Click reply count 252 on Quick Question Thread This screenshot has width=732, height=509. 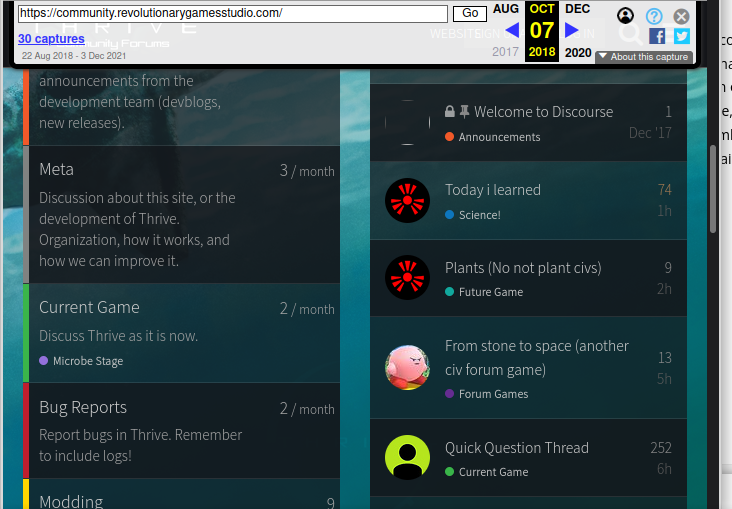661,448
